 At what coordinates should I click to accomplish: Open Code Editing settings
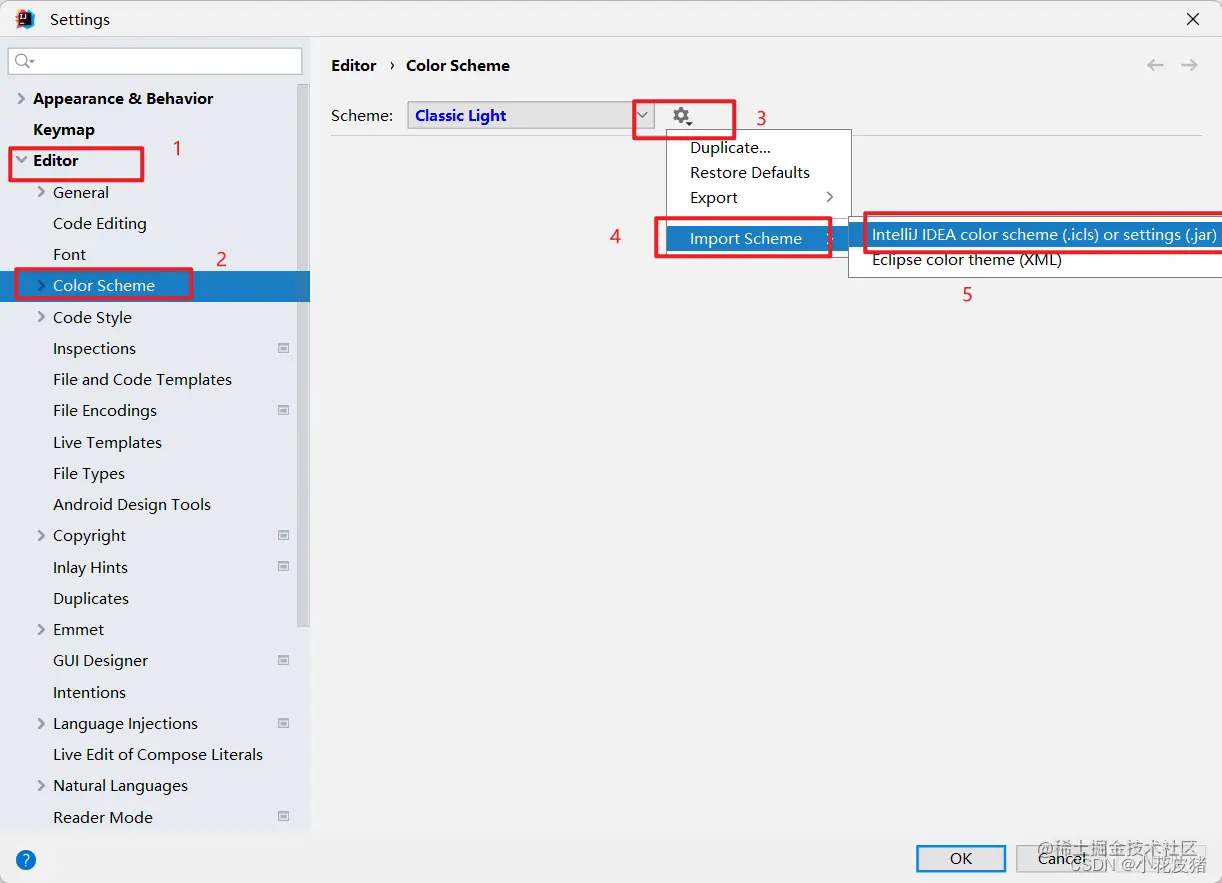[100, 223]
